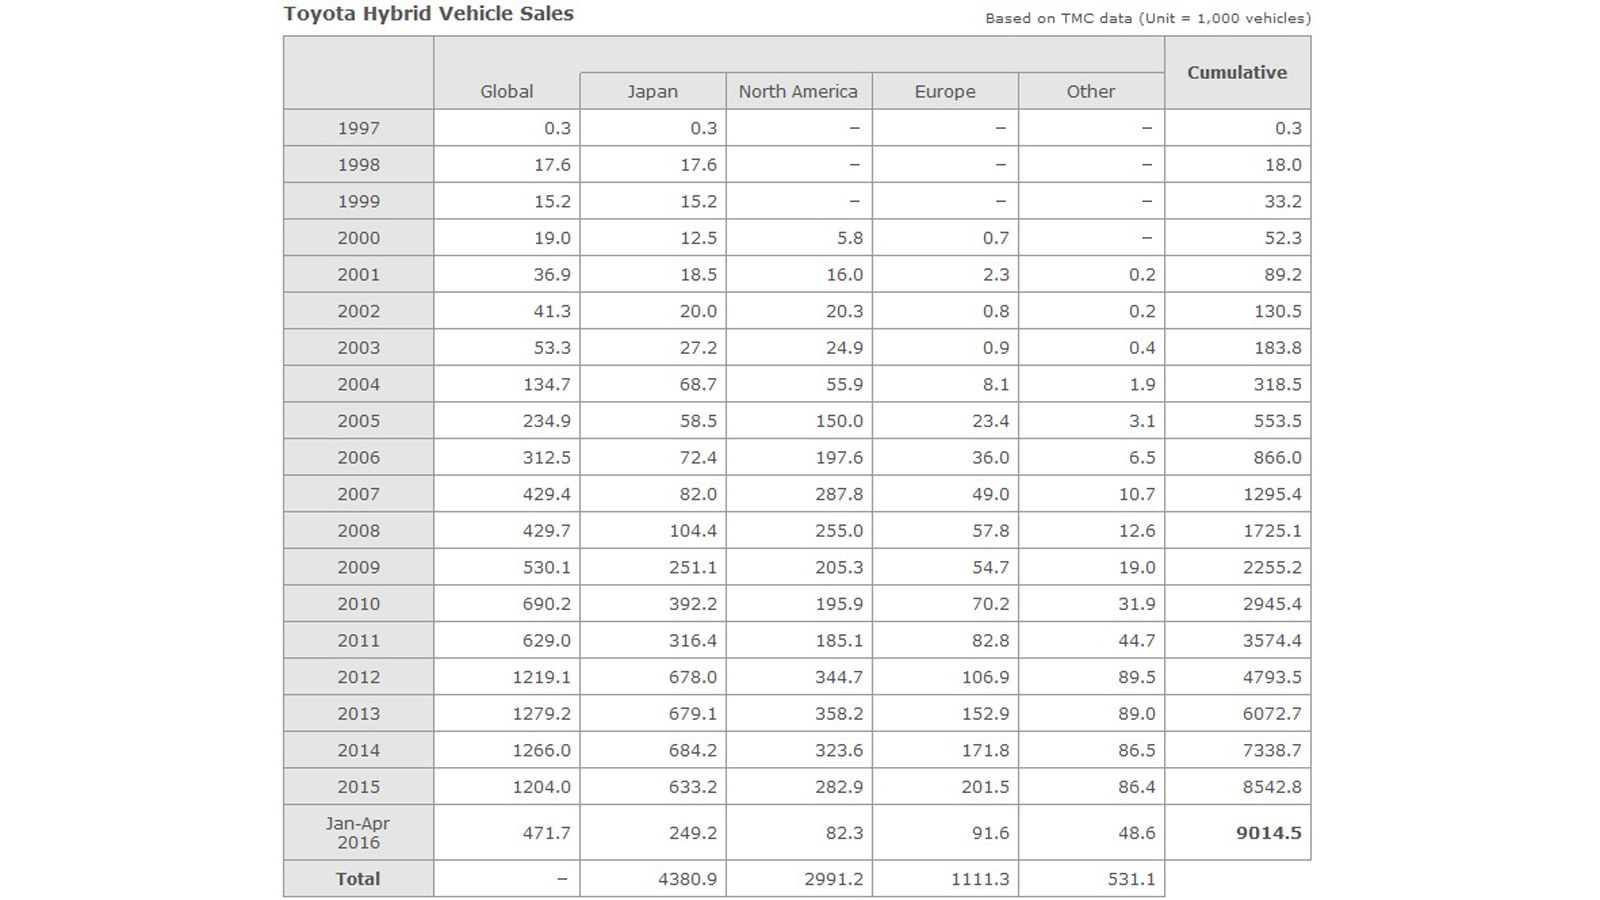The width and height of the screenshot is (1600, 900).
Task: Select the Other column header
Action: tap(1091, 91)
